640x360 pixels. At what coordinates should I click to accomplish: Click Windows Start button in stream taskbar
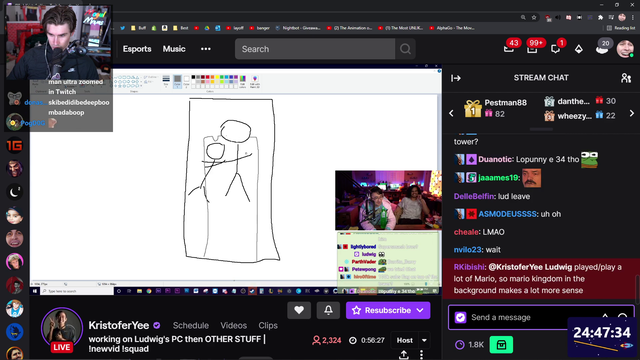click(x=35, y=291)
